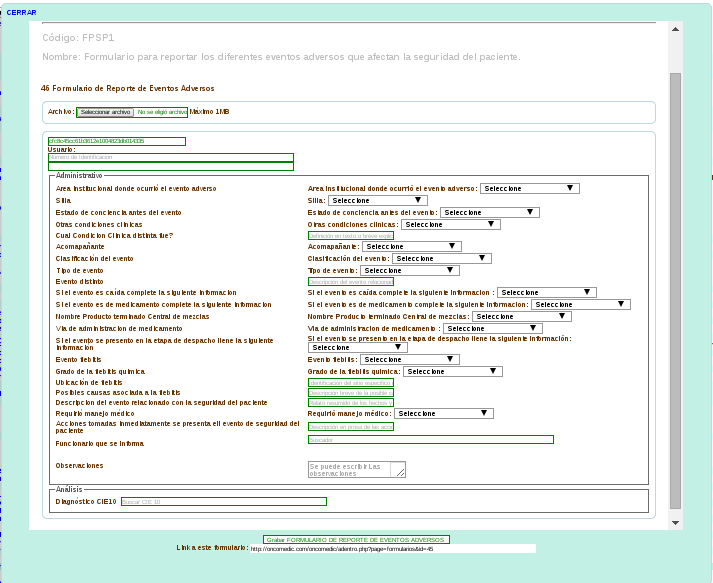Click the Diagnóstico CIE10 search field

223,501
